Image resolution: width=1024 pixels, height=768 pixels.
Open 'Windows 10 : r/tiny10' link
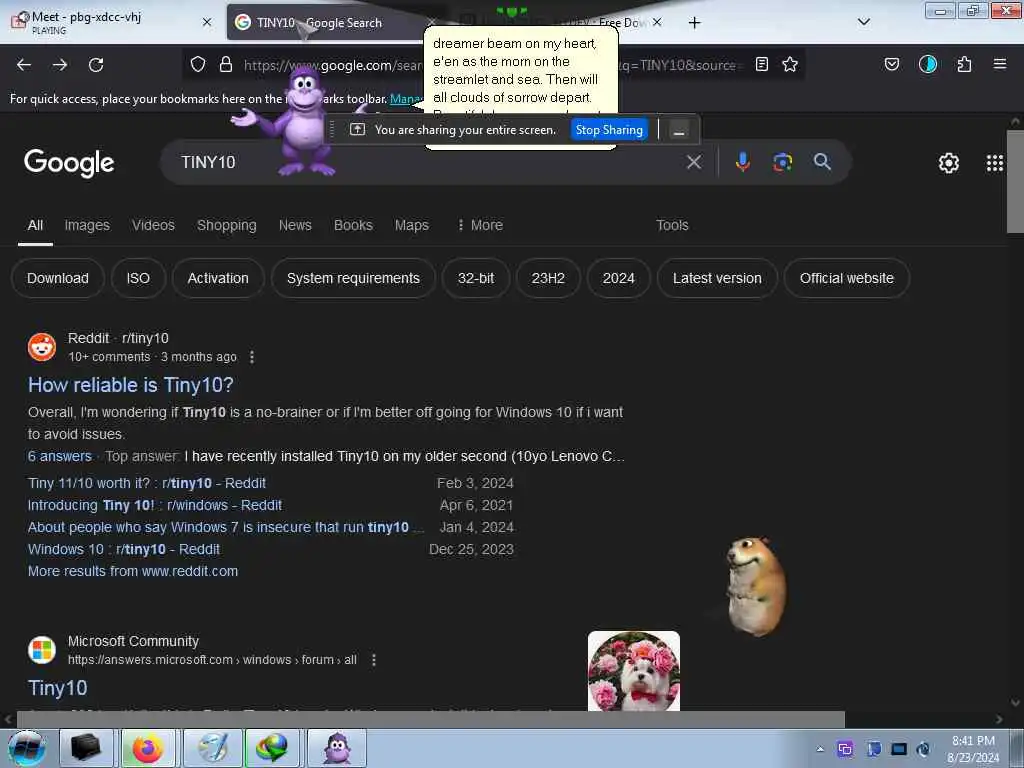[124, 549]
